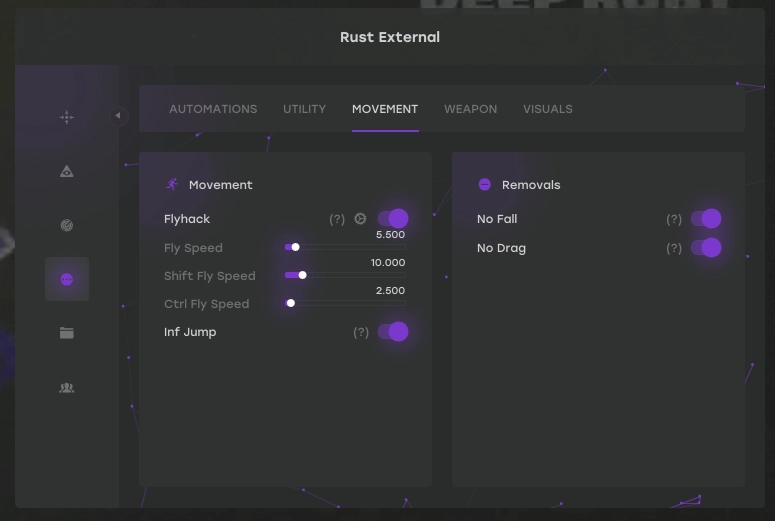
Task: Switch off the No Fall toggle
Action: tap(706, 219)
